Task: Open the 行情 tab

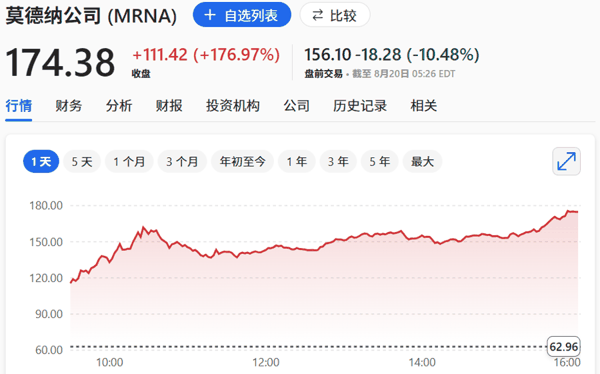Action: tap(19, 106)
